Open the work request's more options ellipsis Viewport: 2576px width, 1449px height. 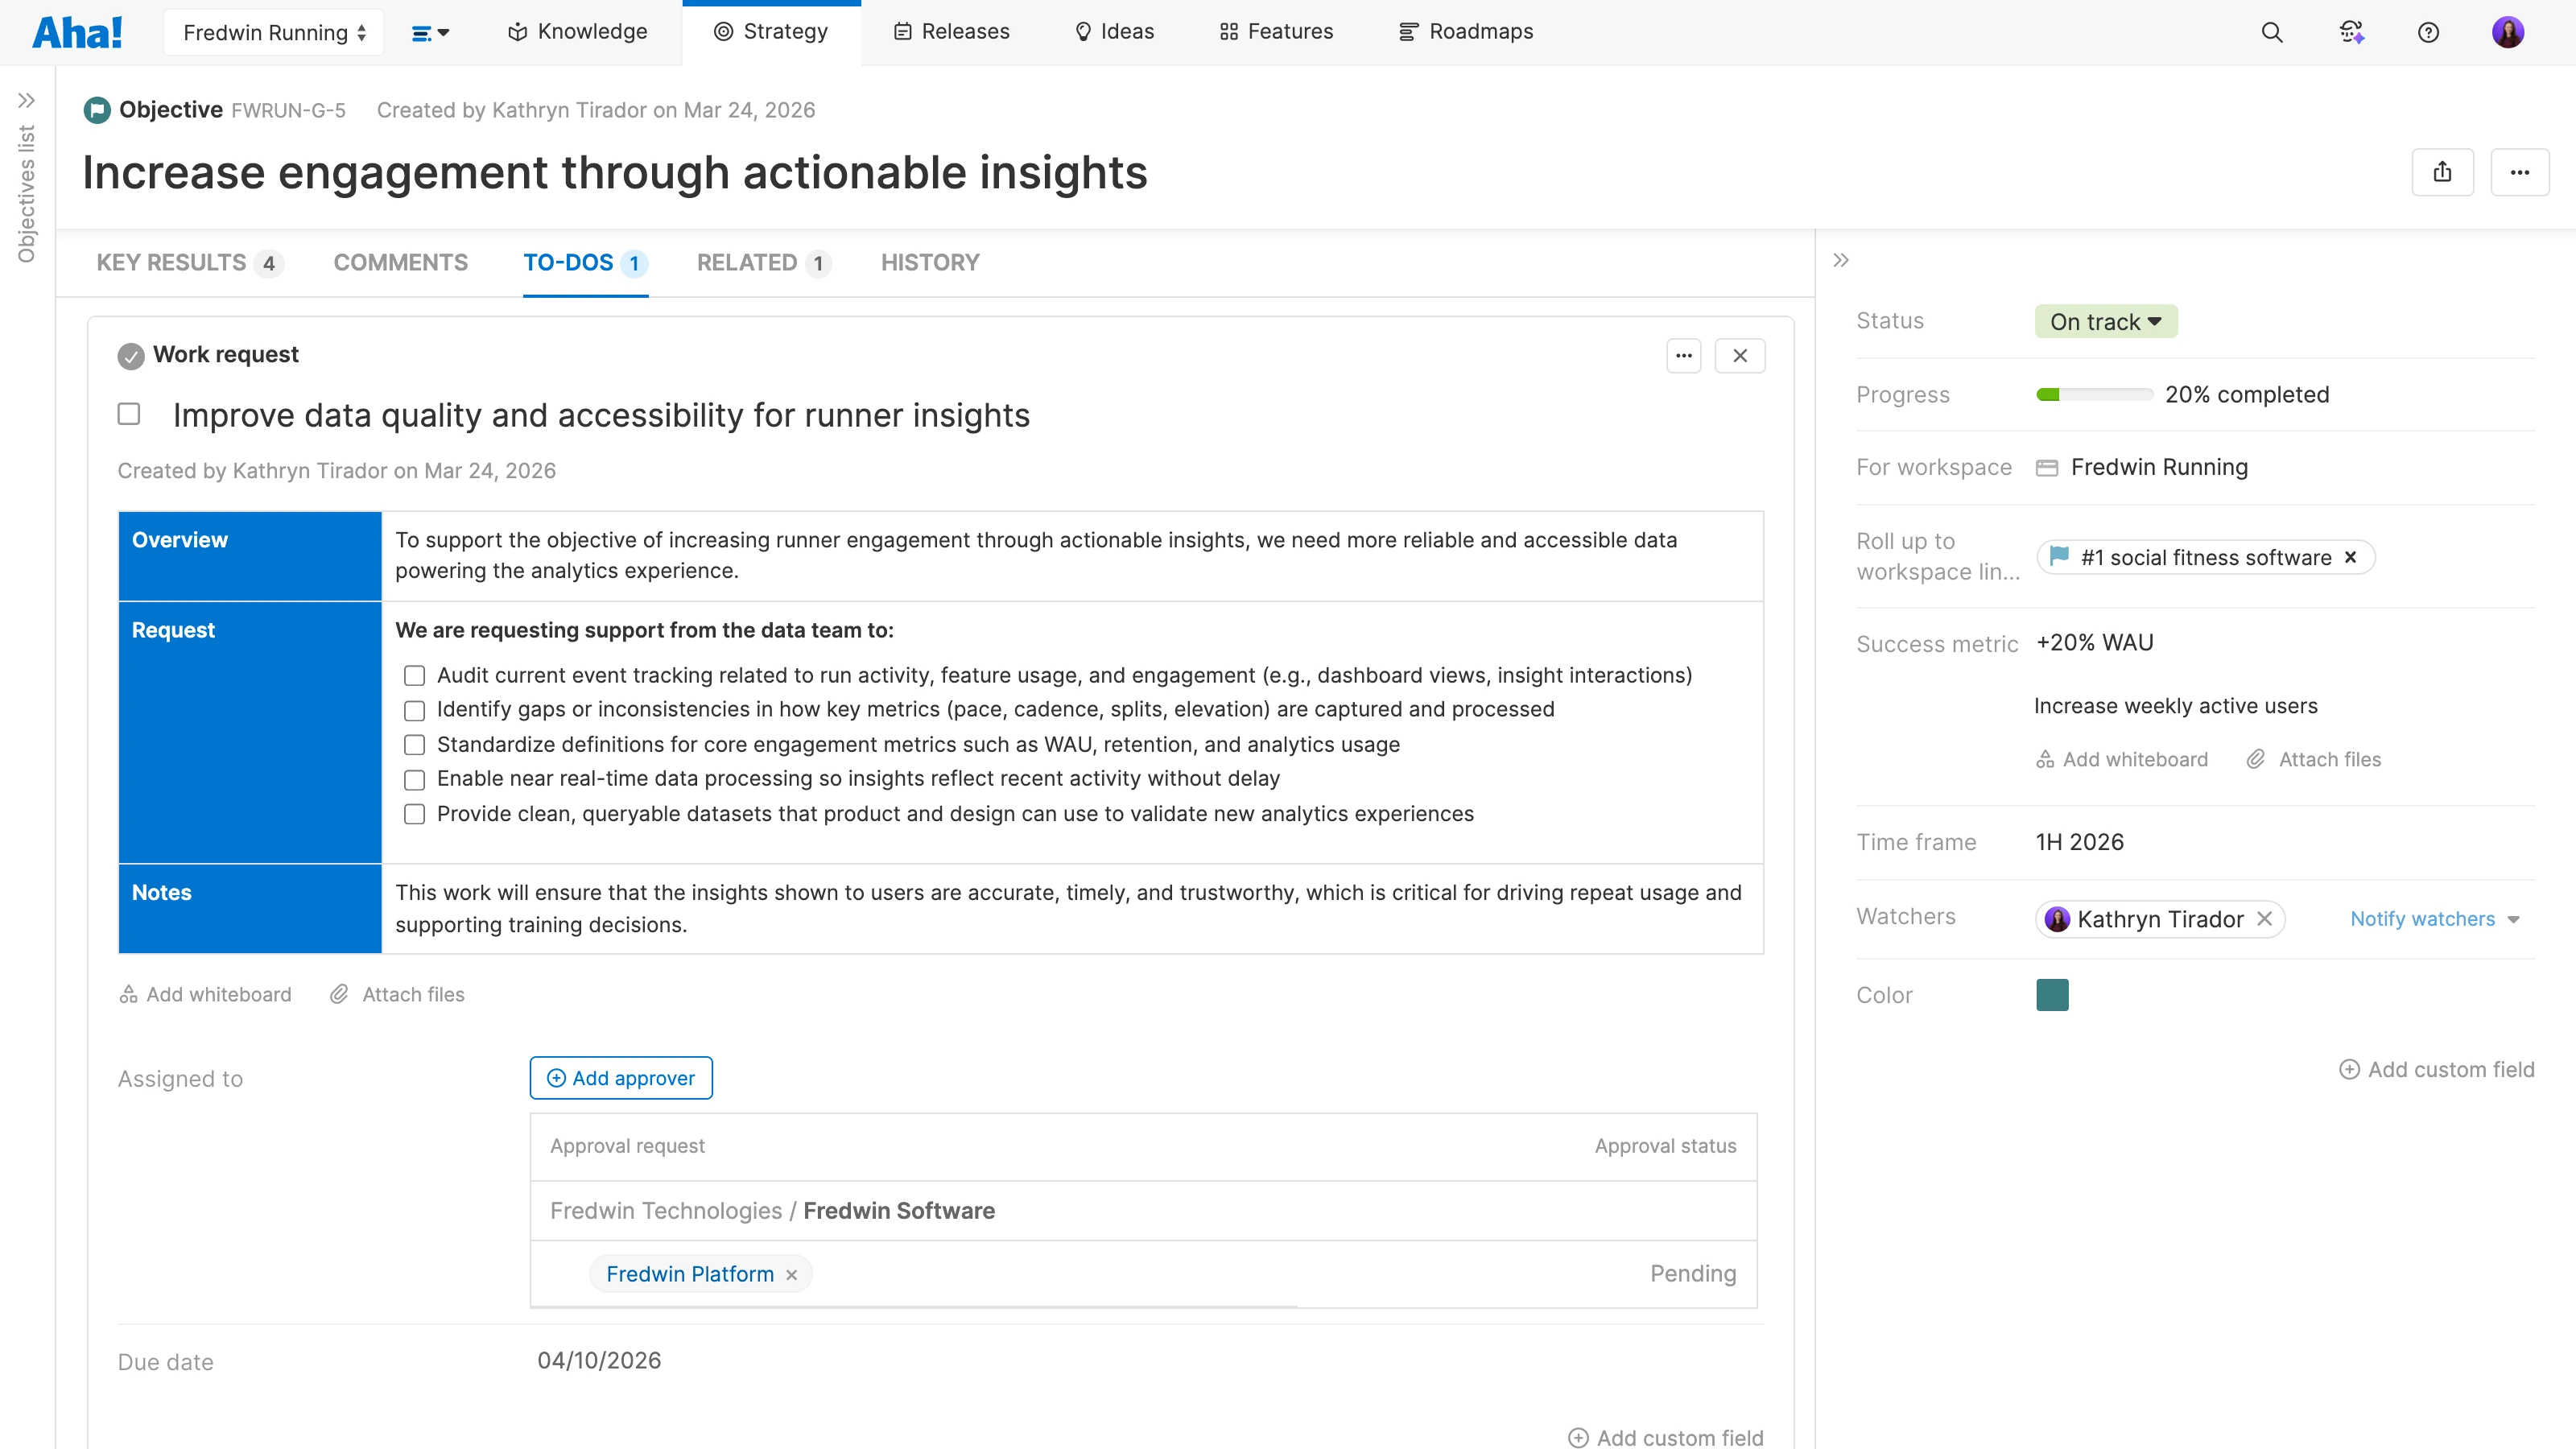(x=1684, y=355)
